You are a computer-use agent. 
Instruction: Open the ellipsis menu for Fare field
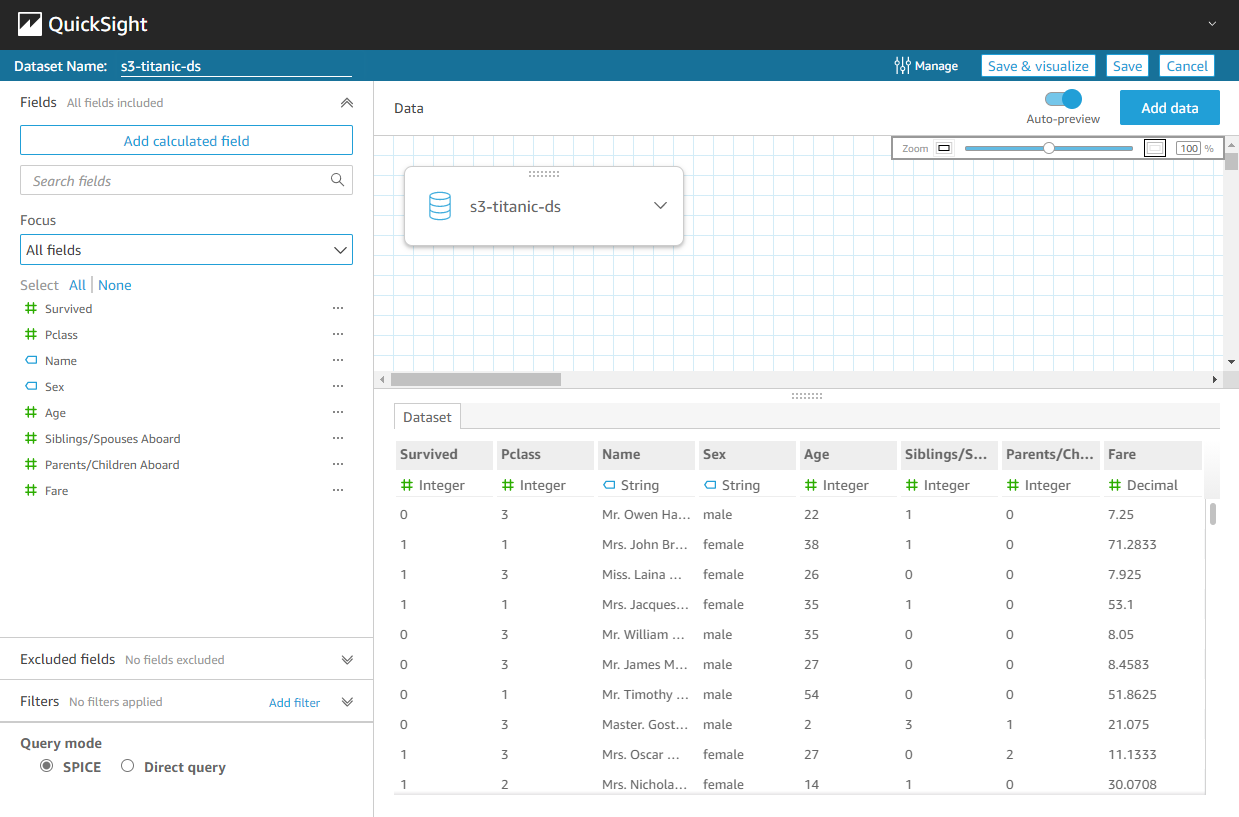tap(338, 491)
